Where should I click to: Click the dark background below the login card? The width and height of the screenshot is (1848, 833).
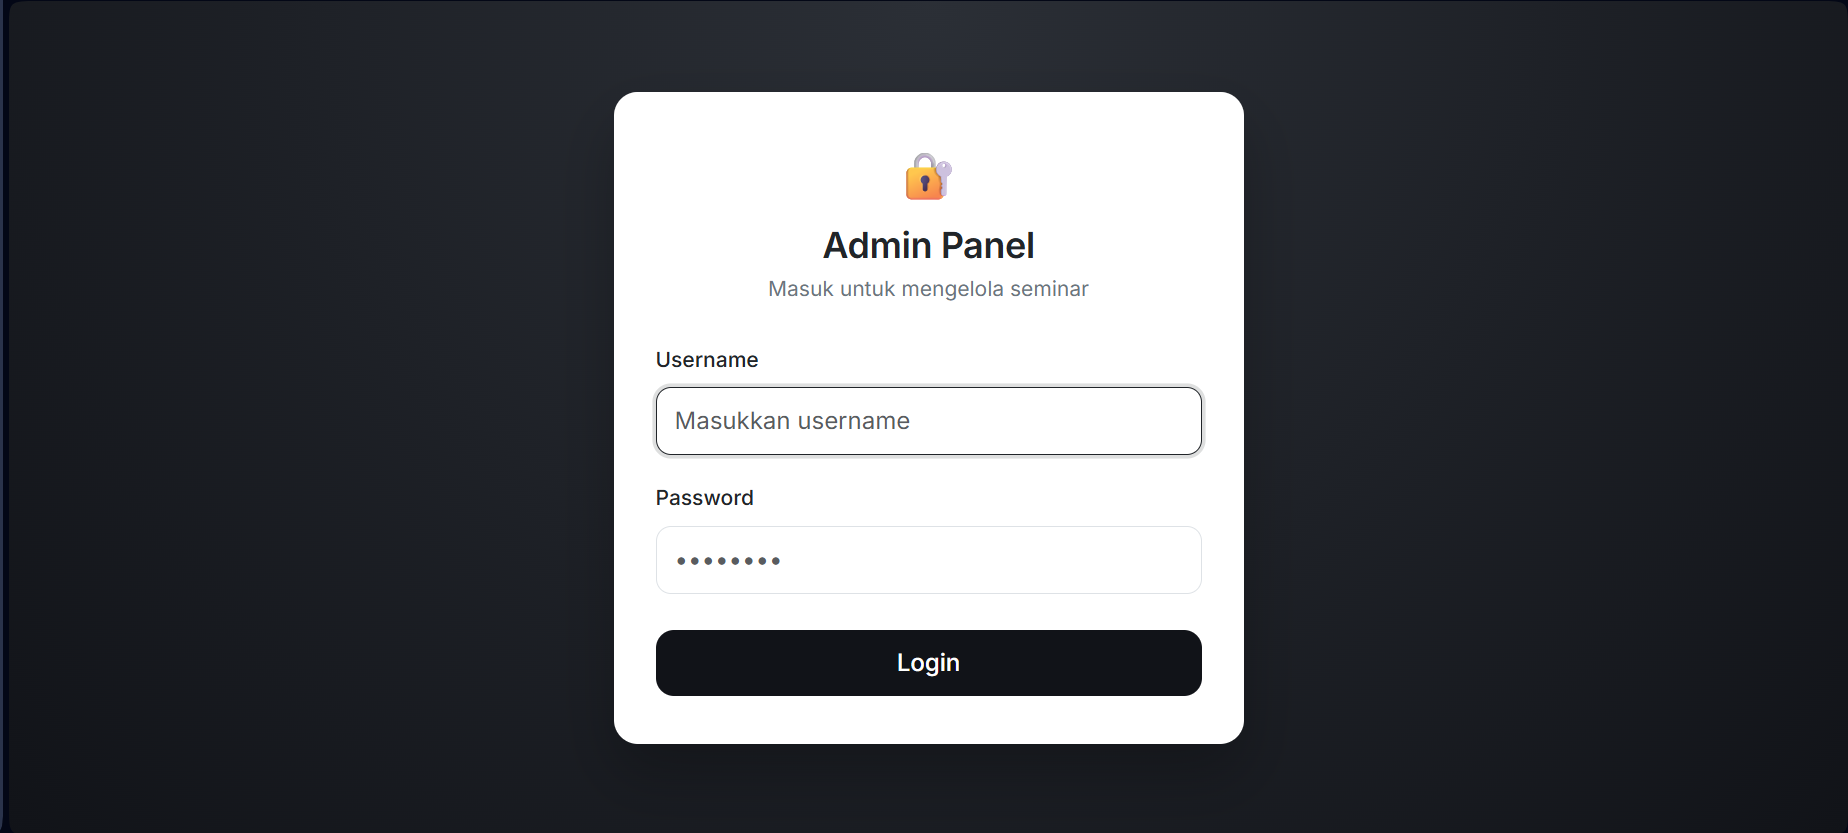pyautogui.click(x=928, y=790)
